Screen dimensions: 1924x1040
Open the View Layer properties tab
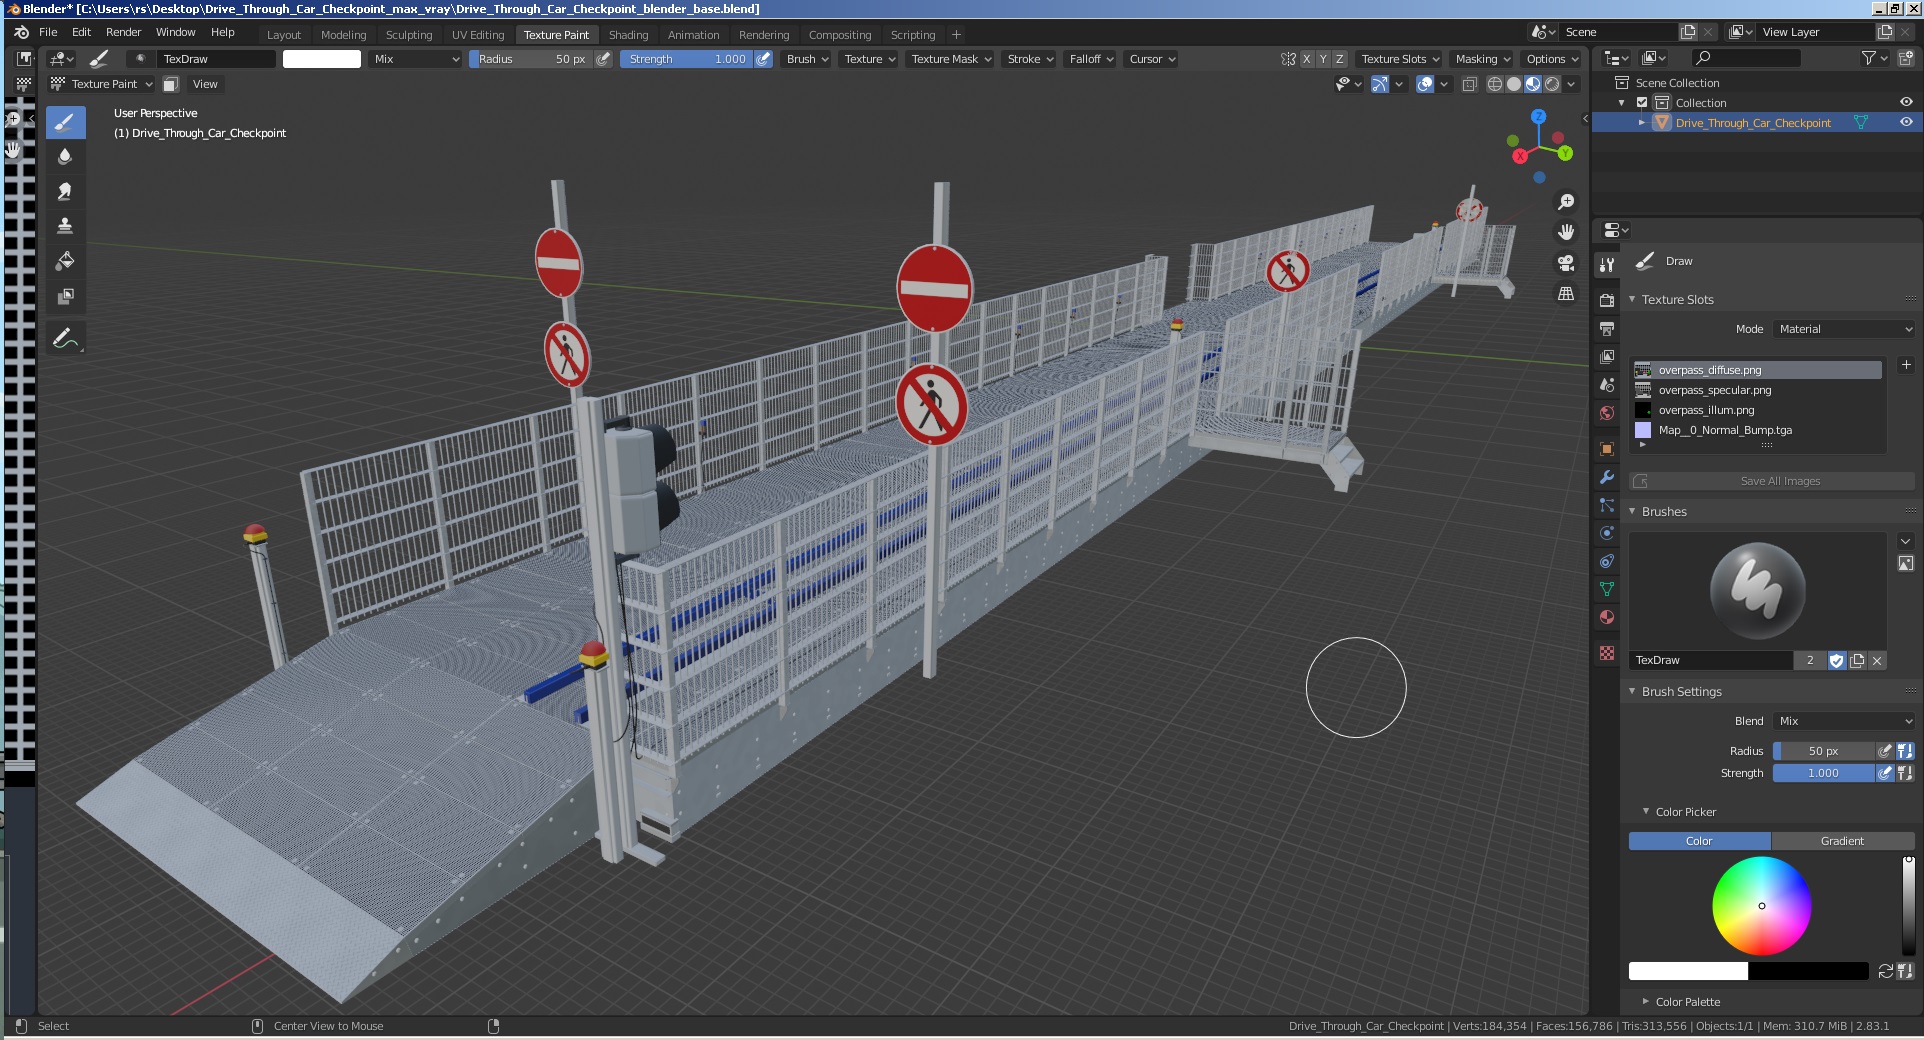1607,356
